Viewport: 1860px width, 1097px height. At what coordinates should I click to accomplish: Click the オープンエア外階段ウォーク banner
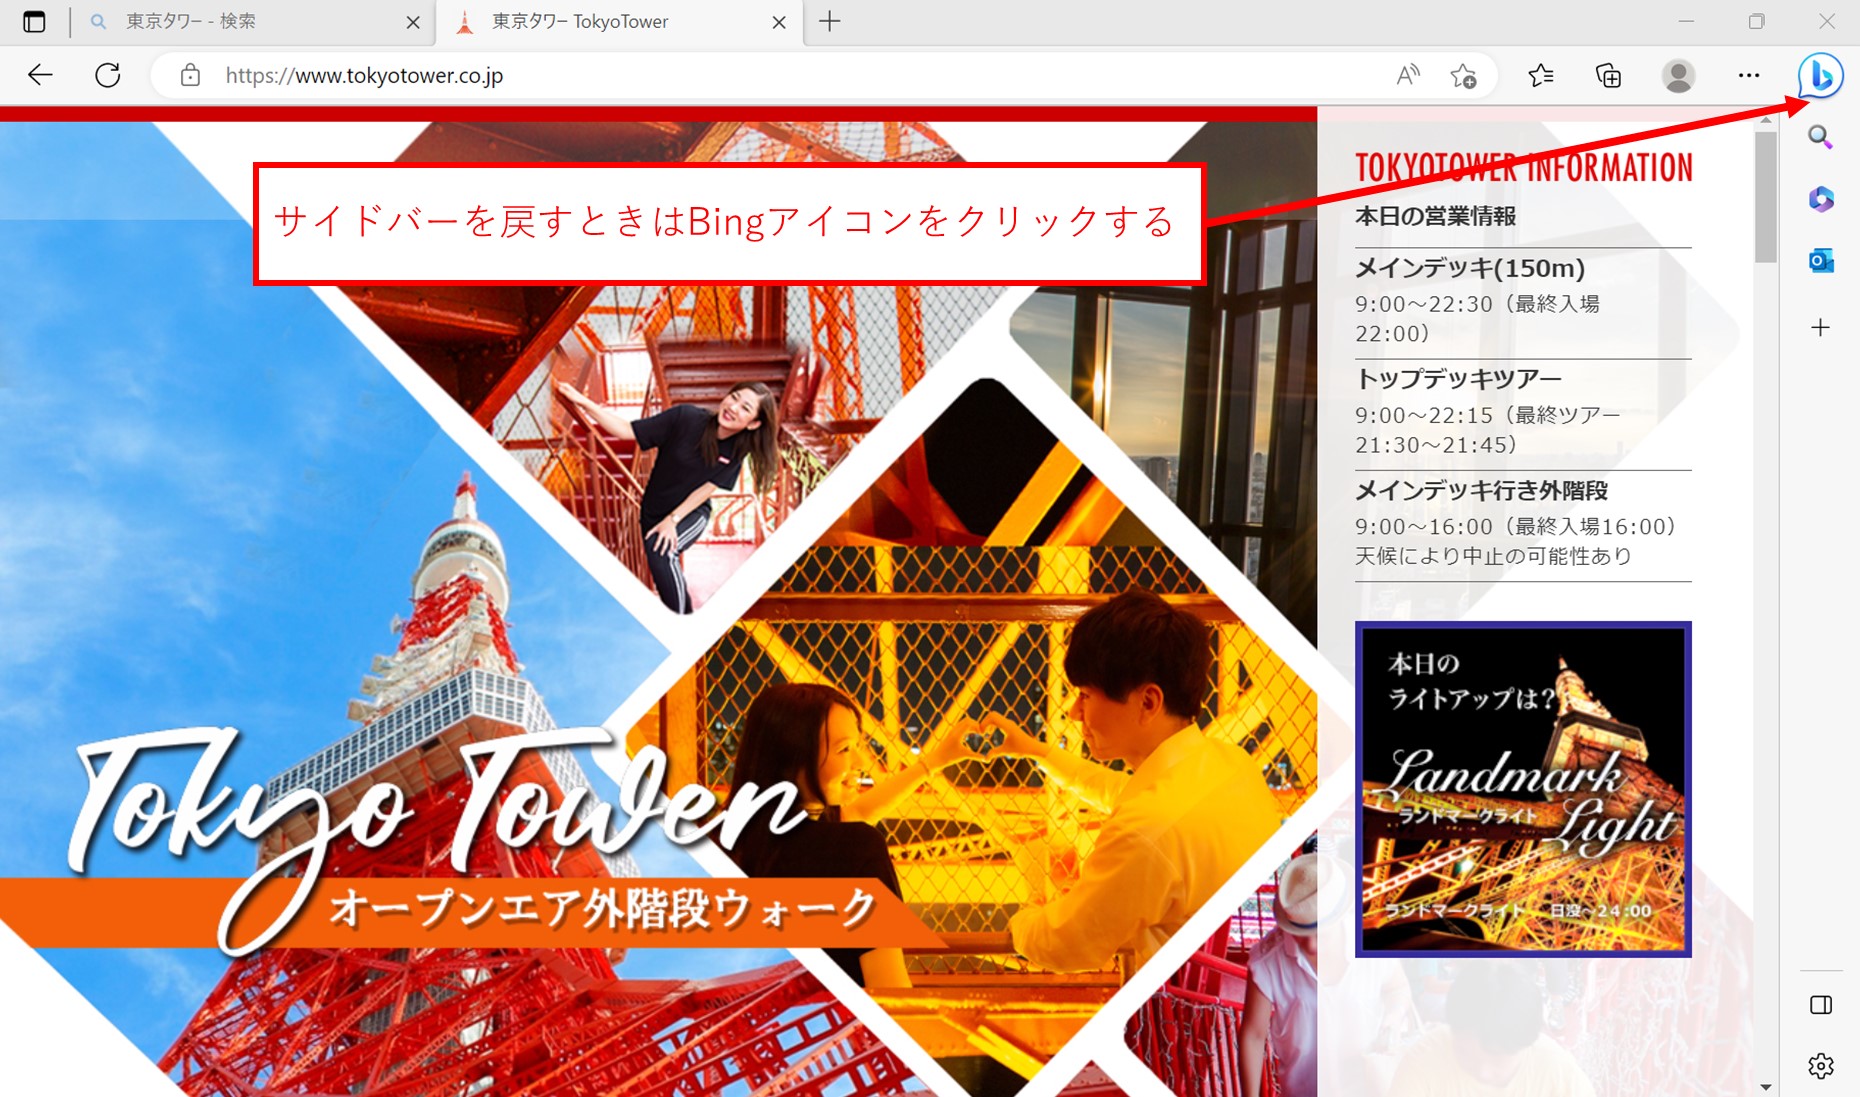coord(602,909)
